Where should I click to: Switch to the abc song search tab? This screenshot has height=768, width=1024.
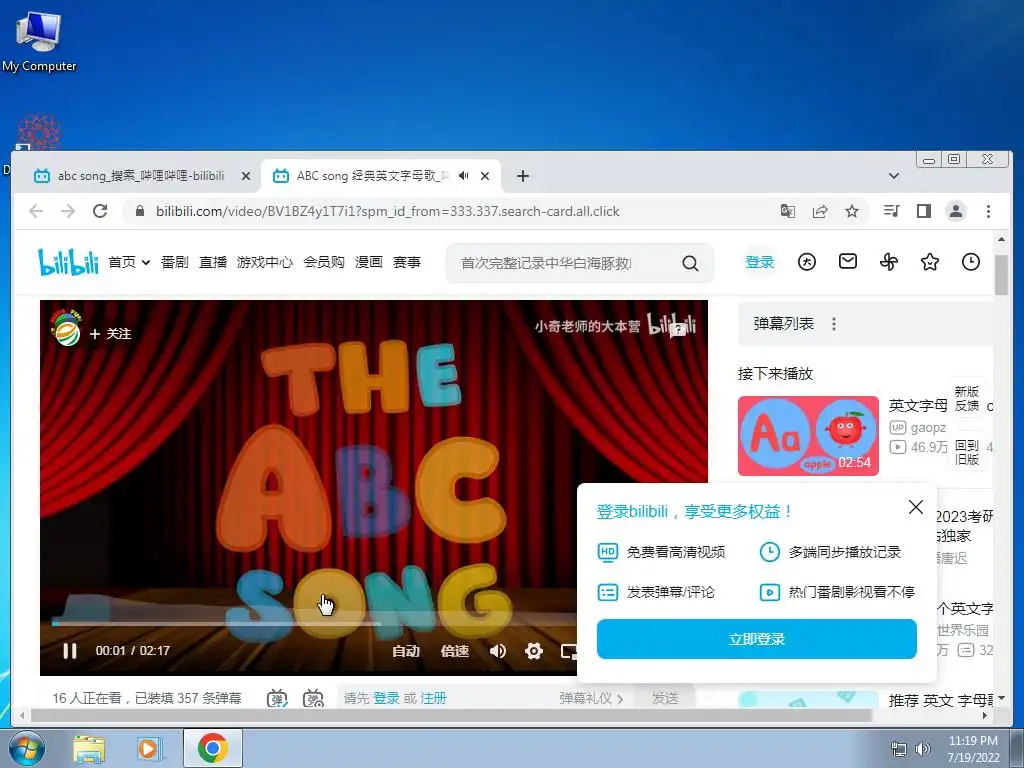pyautogui.click(x=140, y=176)
